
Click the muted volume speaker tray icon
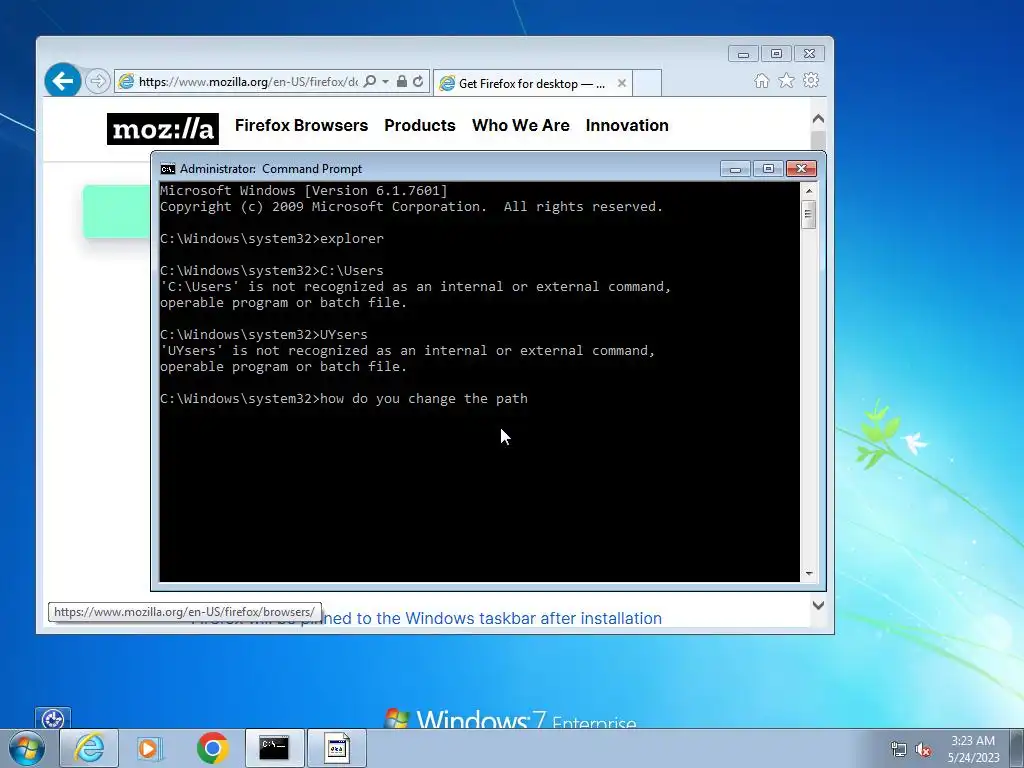(x=923, y=749)
